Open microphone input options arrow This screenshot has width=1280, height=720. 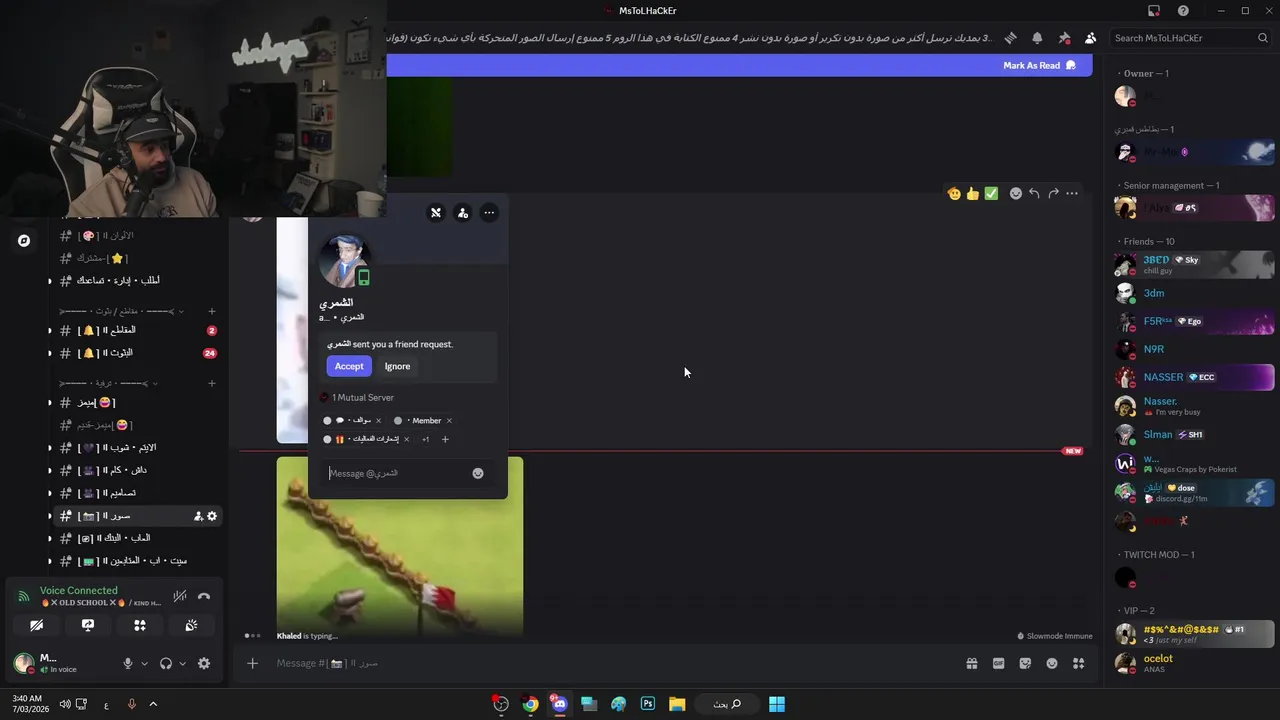[144, 663]
